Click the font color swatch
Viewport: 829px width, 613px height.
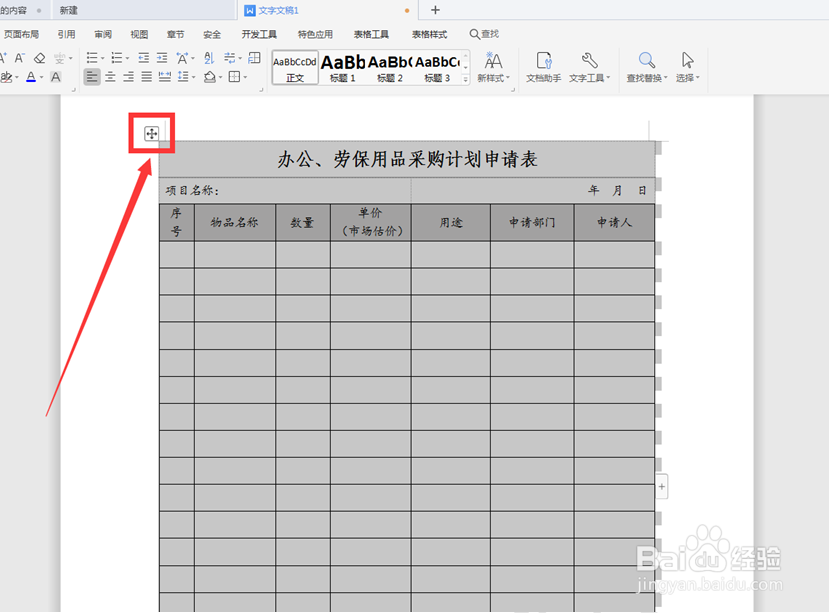[31, 77]
